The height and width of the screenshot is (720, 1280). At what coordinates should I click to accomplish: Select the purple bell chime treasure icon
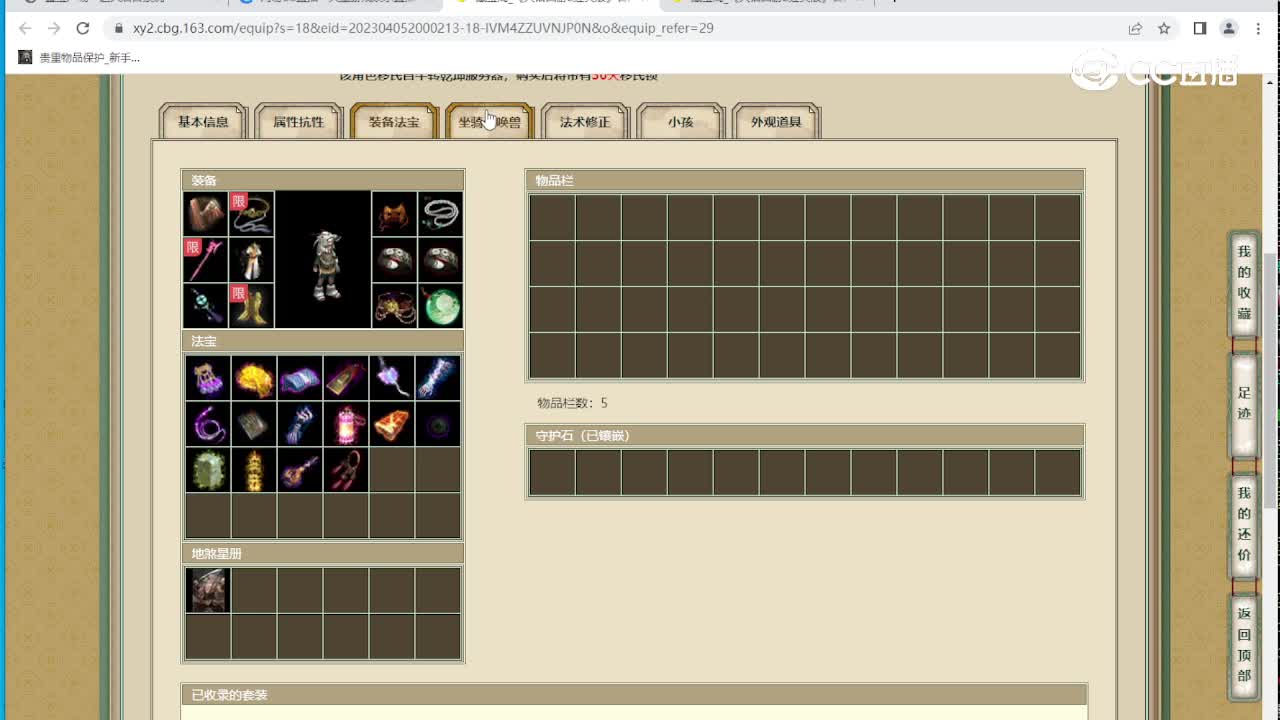coord(208,378)
